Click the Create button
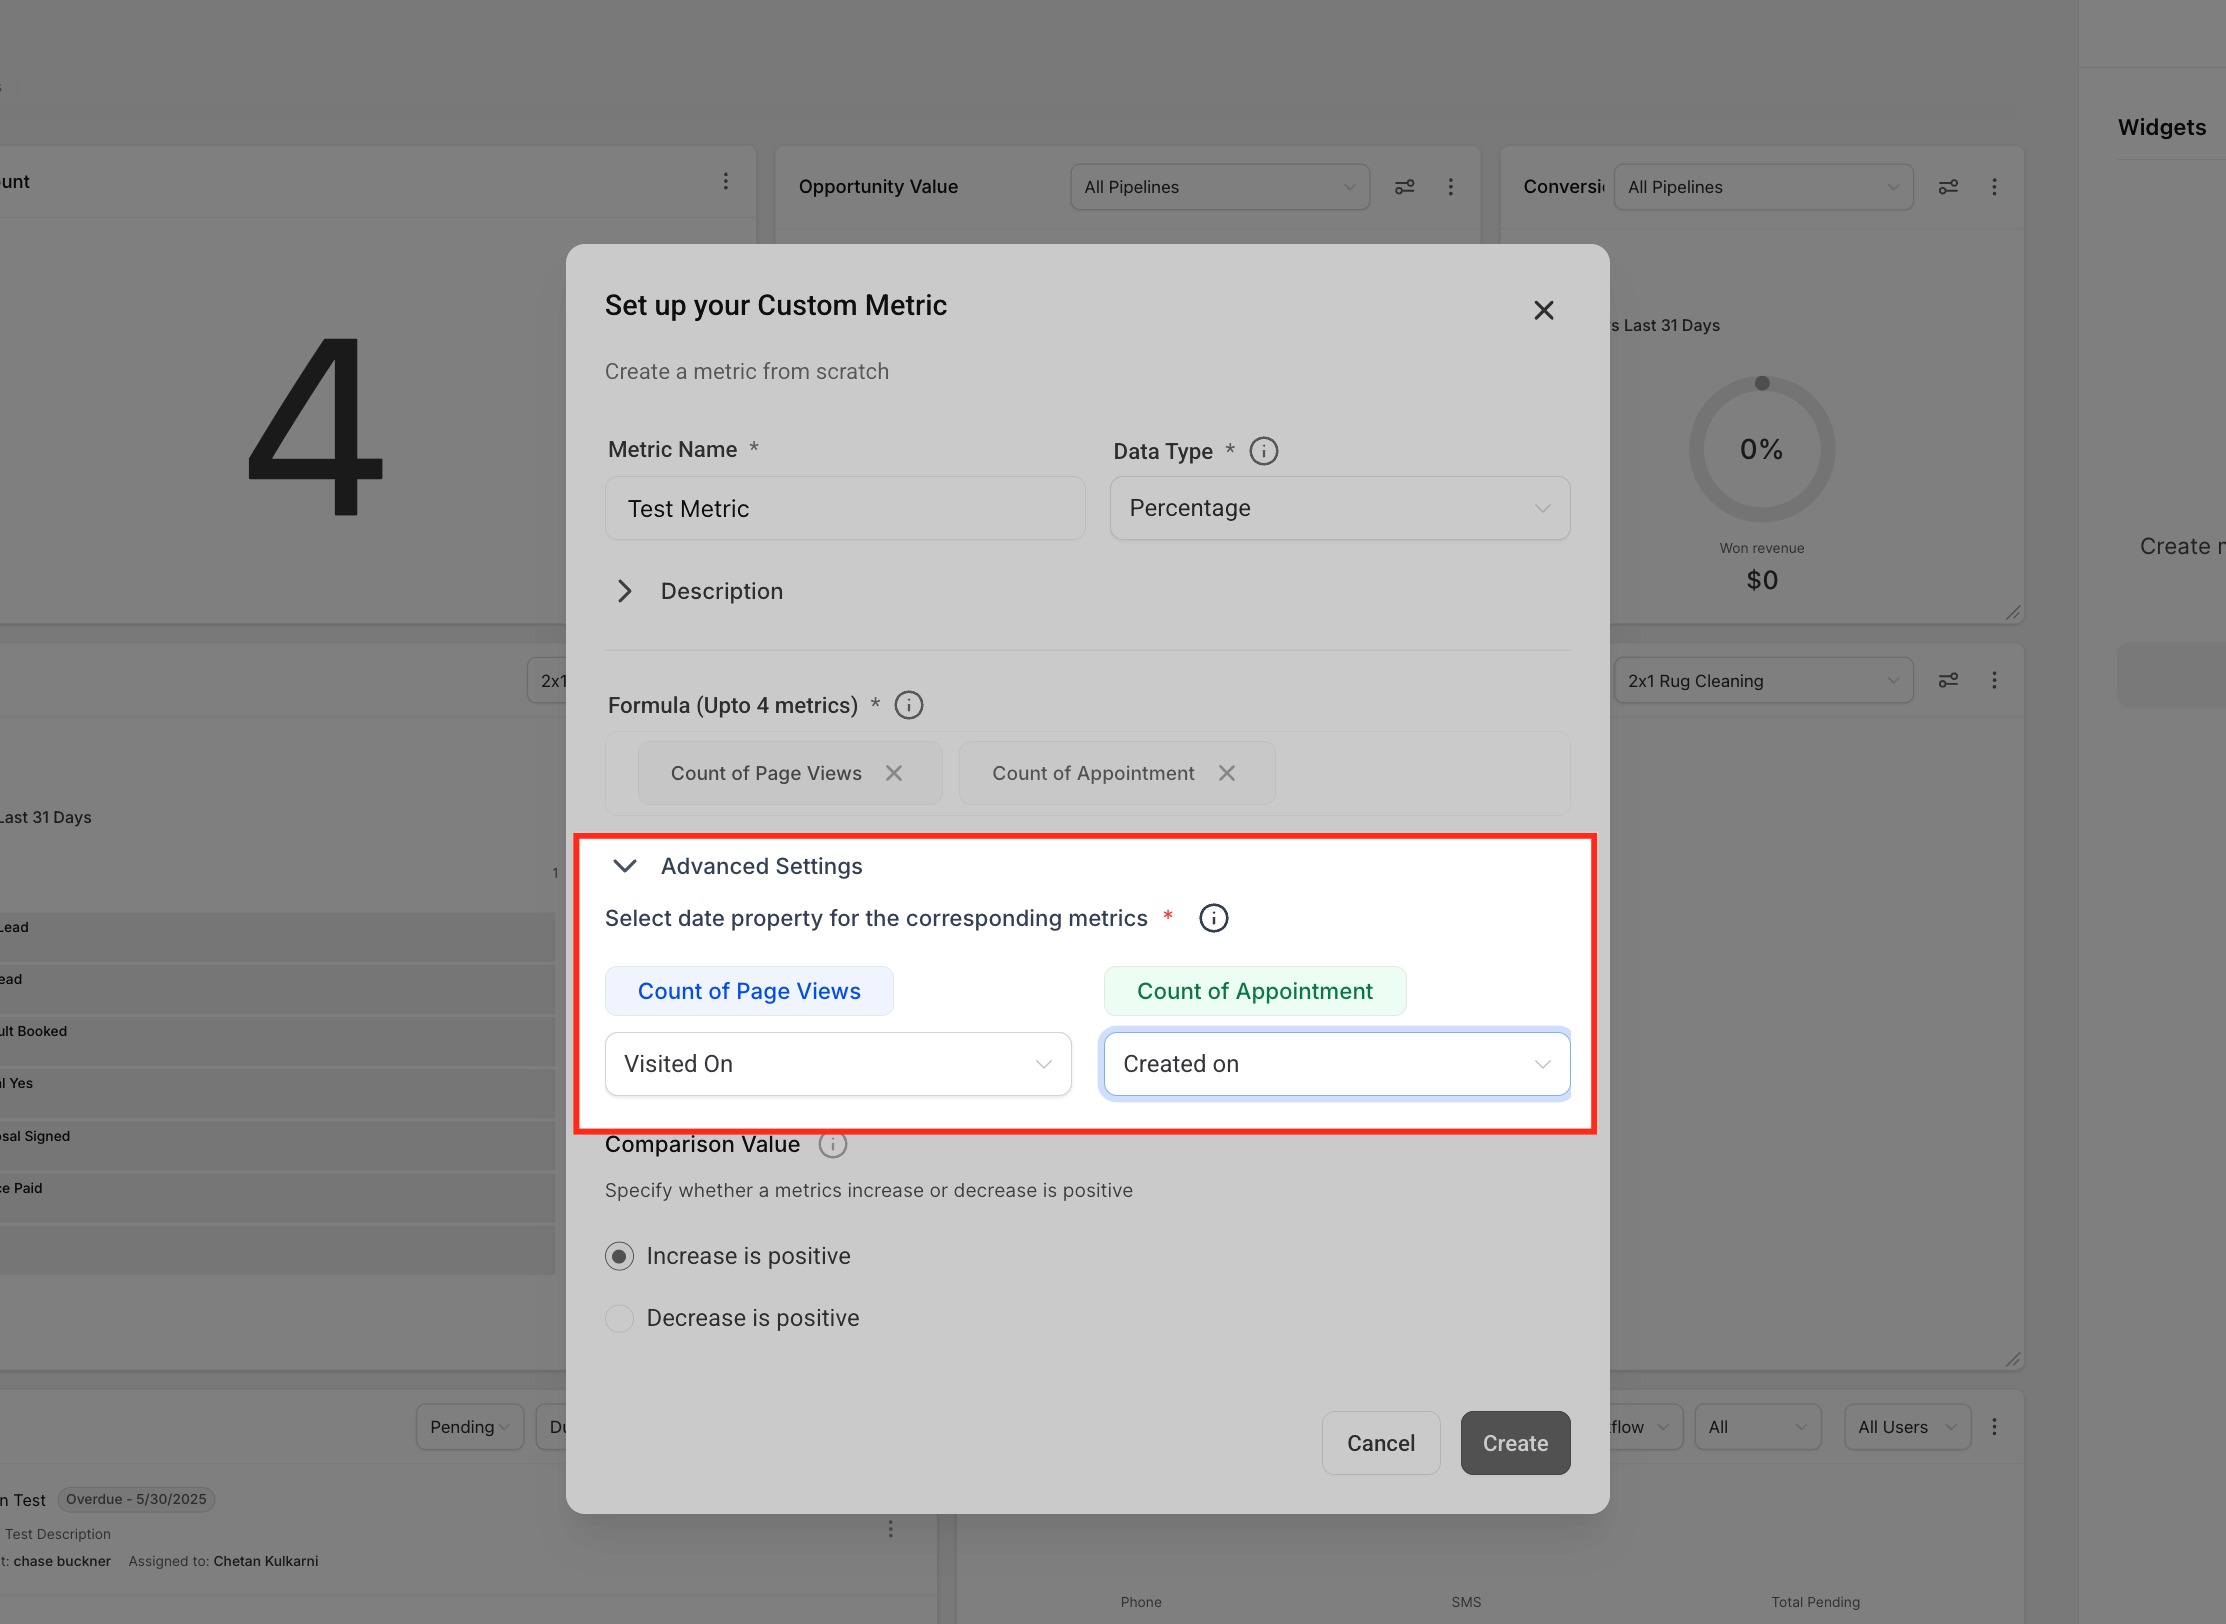 point(1514,1443)
